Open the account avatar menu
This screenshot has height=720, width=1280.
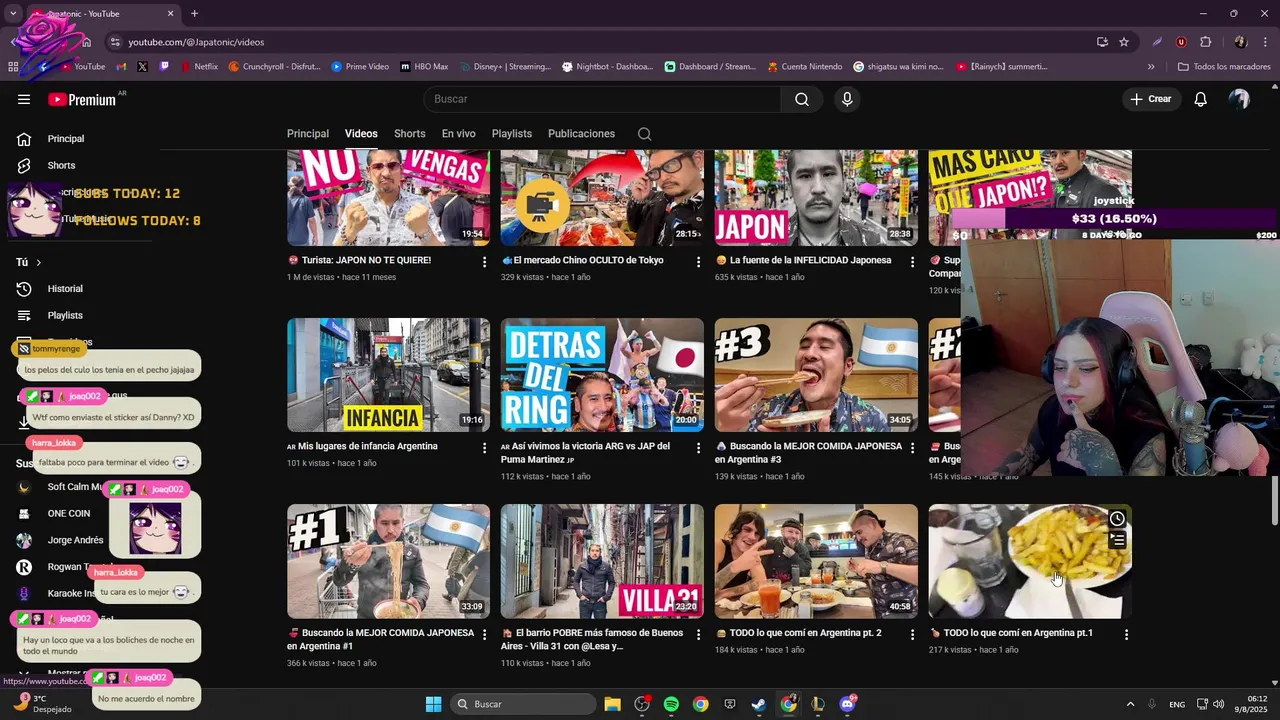tap(1239, 99)
